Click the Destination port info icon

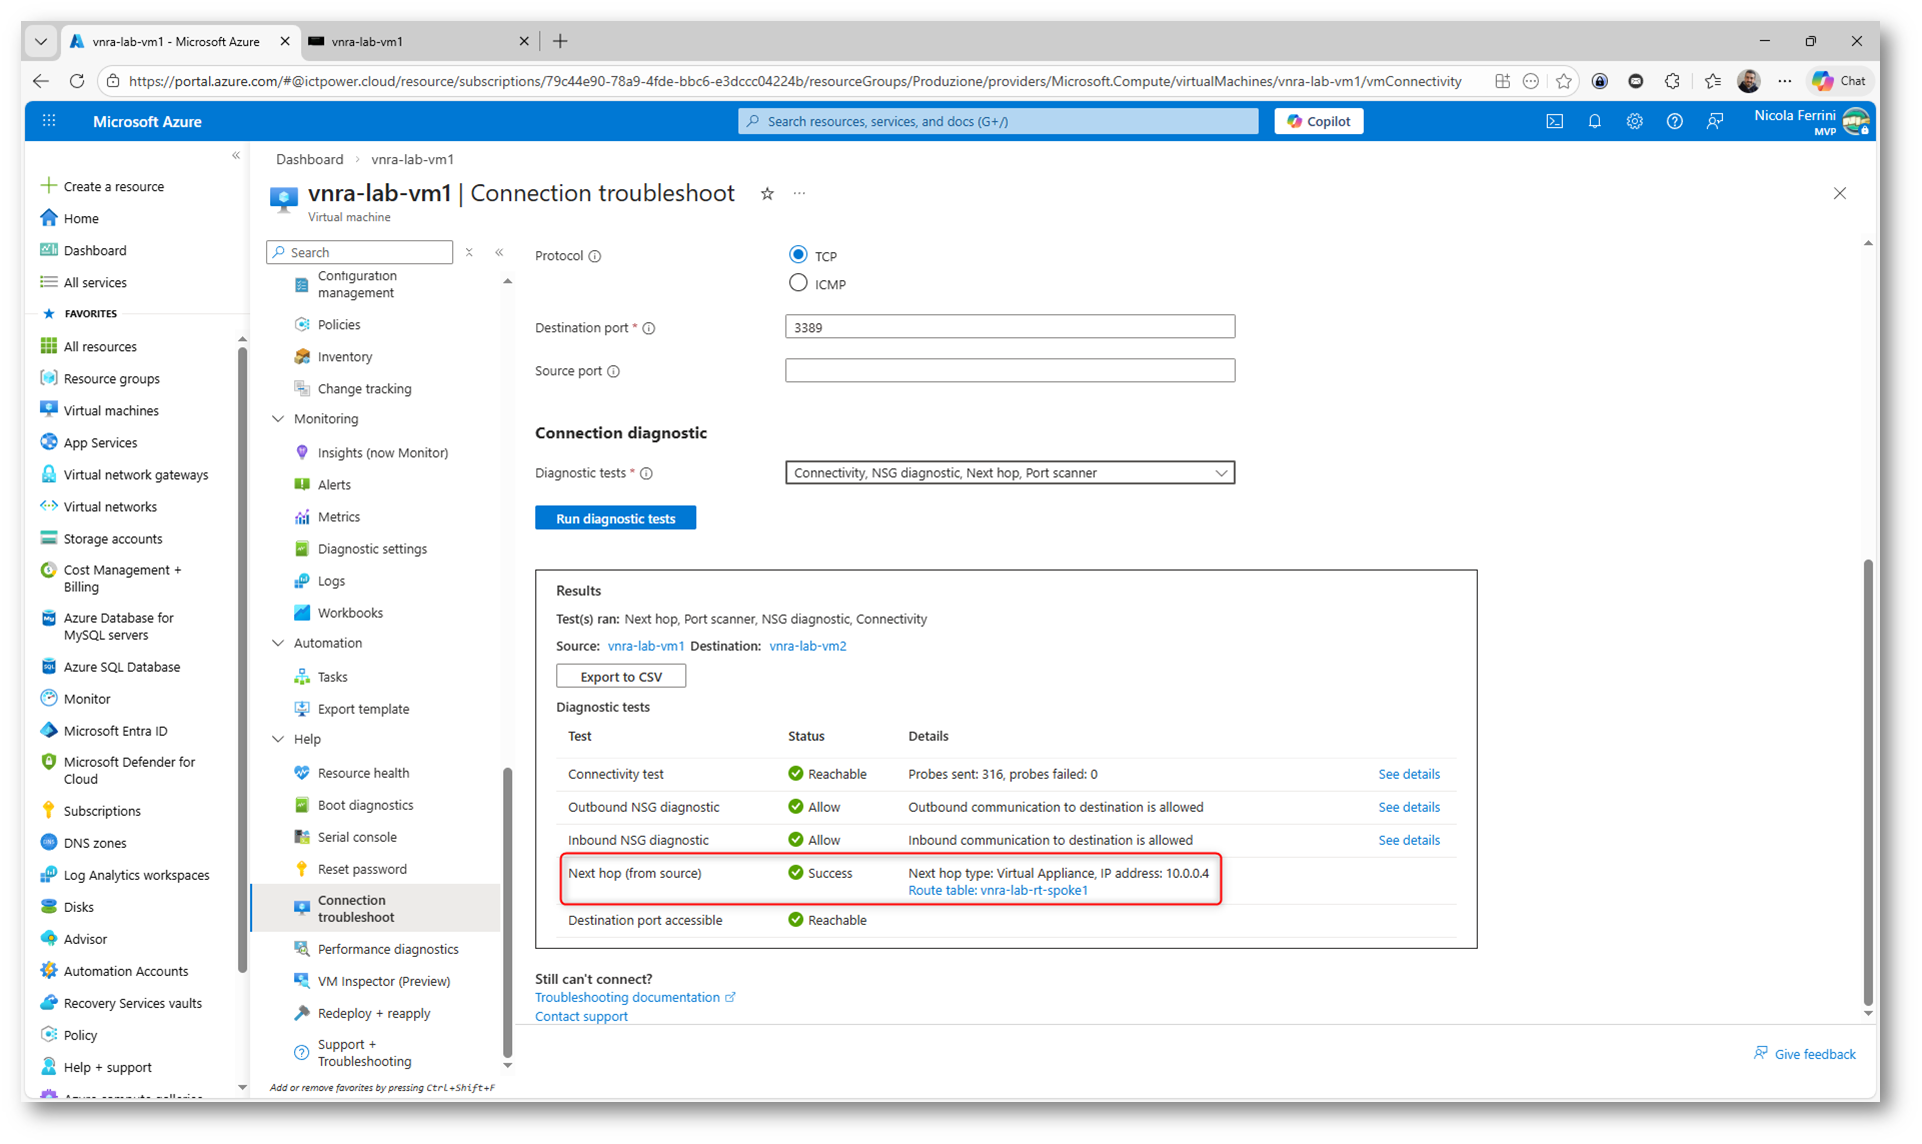coord(649,328)
